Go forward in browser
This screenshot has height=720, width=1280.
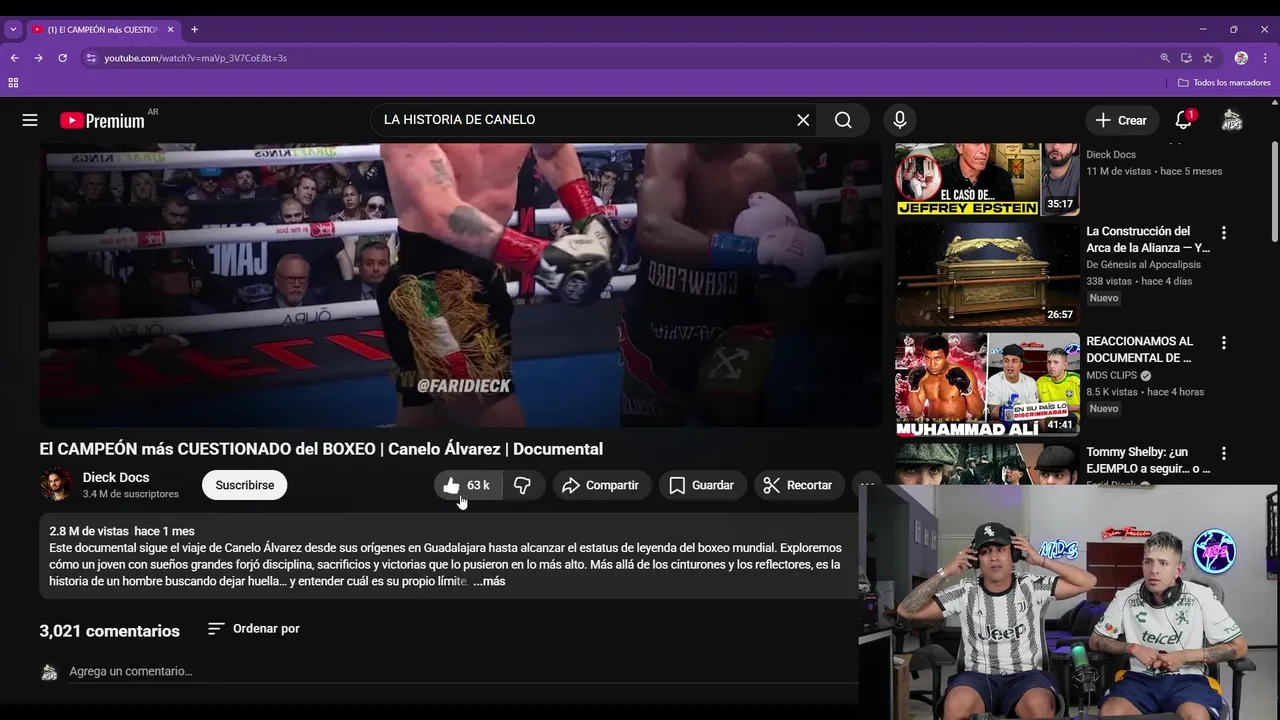tap(38, 58)
